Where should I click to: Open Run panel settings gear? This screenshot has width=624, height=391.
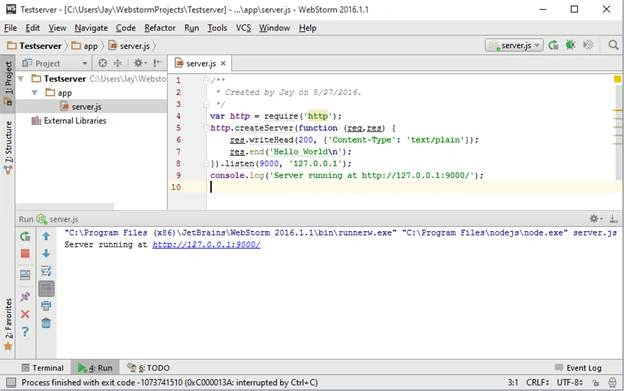595,218
